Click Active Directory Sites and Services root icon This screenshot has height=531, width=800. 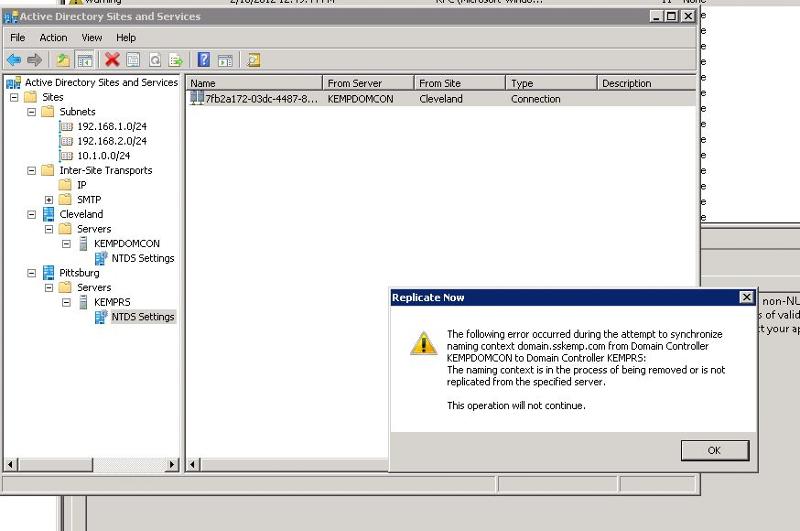coord(13,83)
